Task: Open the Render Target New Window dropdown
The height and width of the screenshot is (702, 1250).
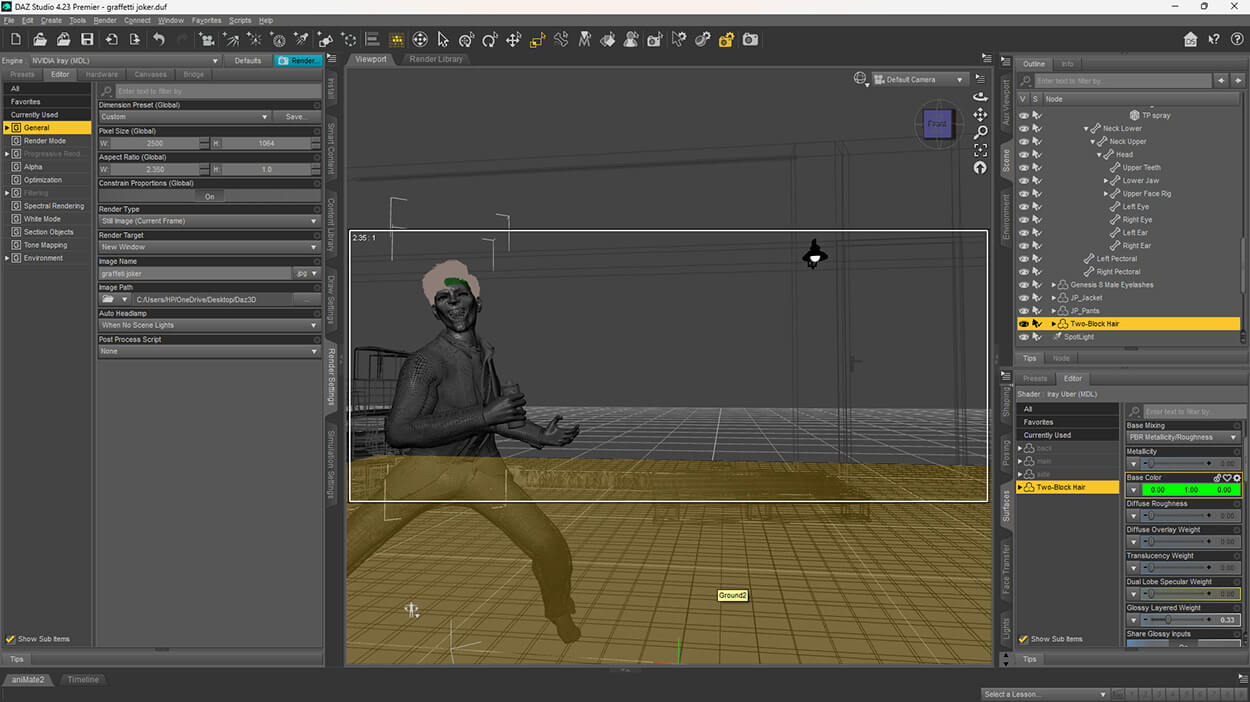Action: point(209,247)
